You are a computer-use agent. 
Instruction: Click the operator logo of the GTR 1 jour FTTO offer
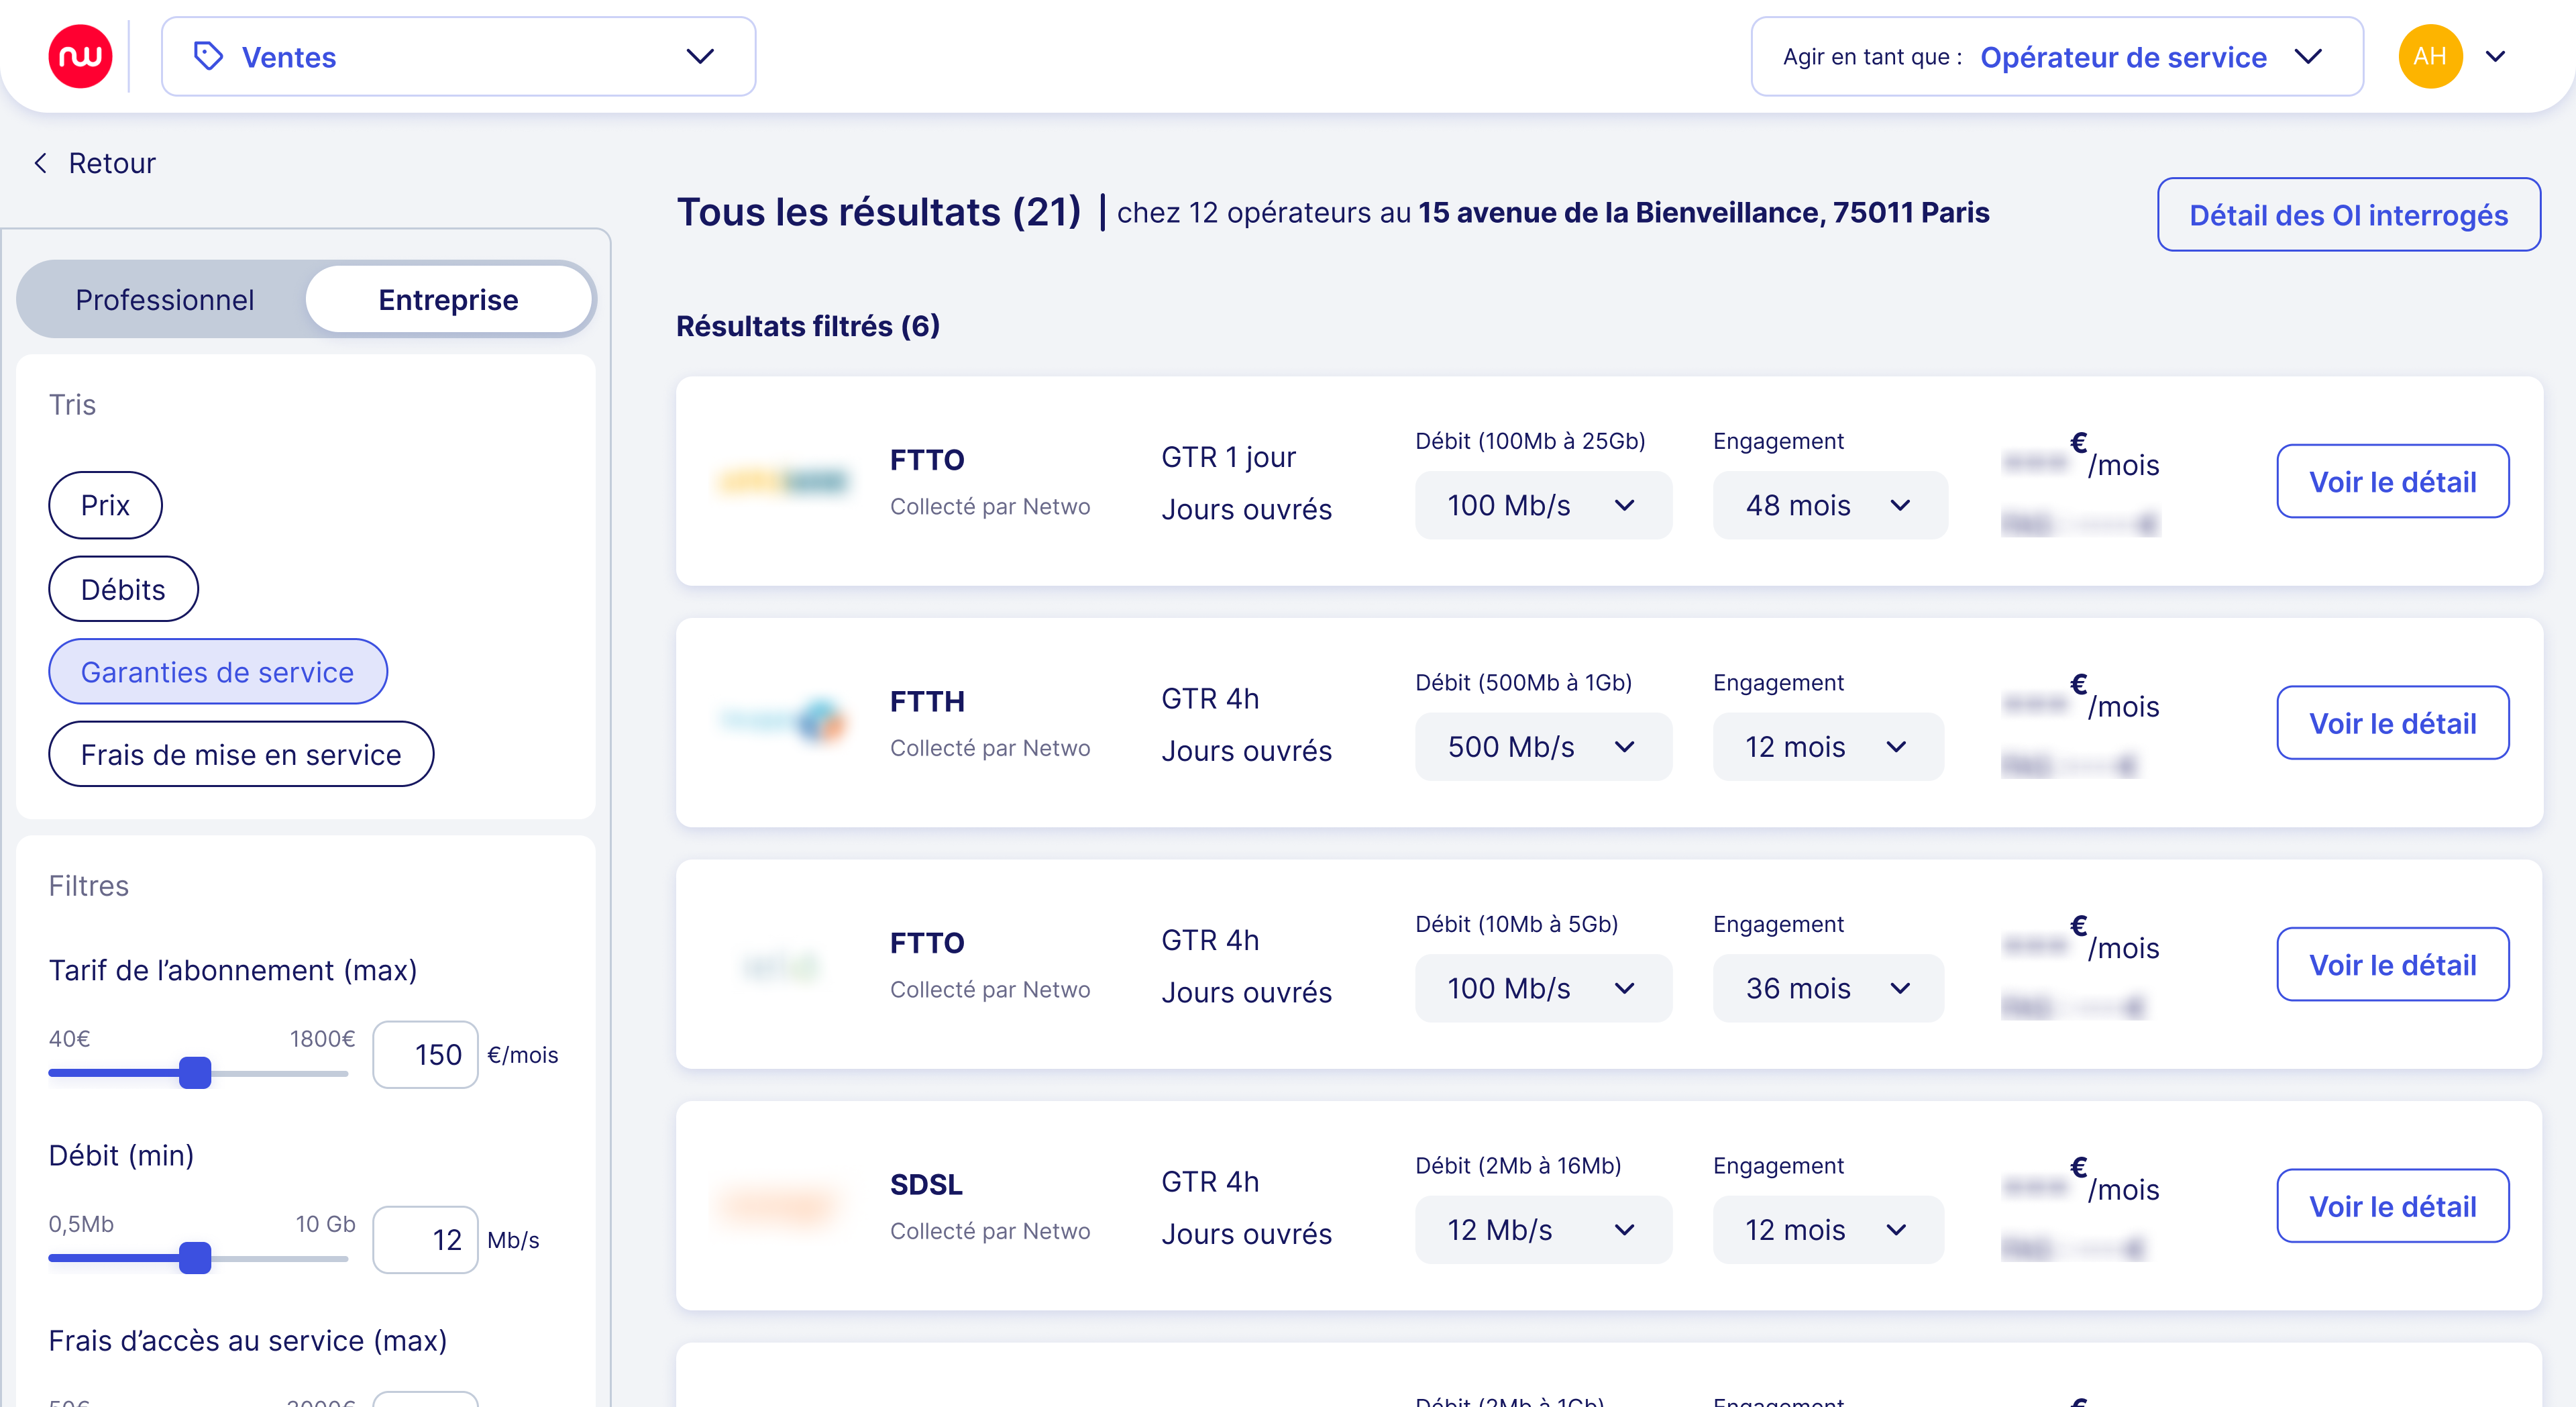(x=783, y=482)
